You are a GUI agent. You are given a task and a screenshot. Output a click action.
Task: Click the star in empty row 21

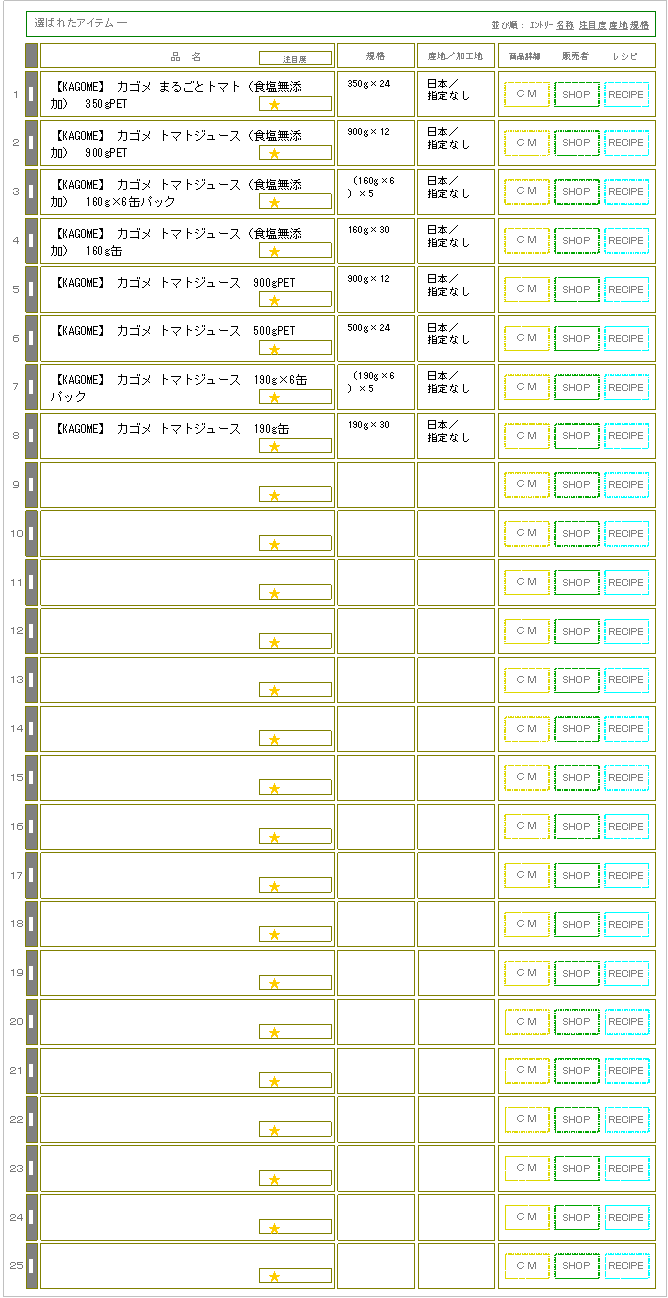274,1082
